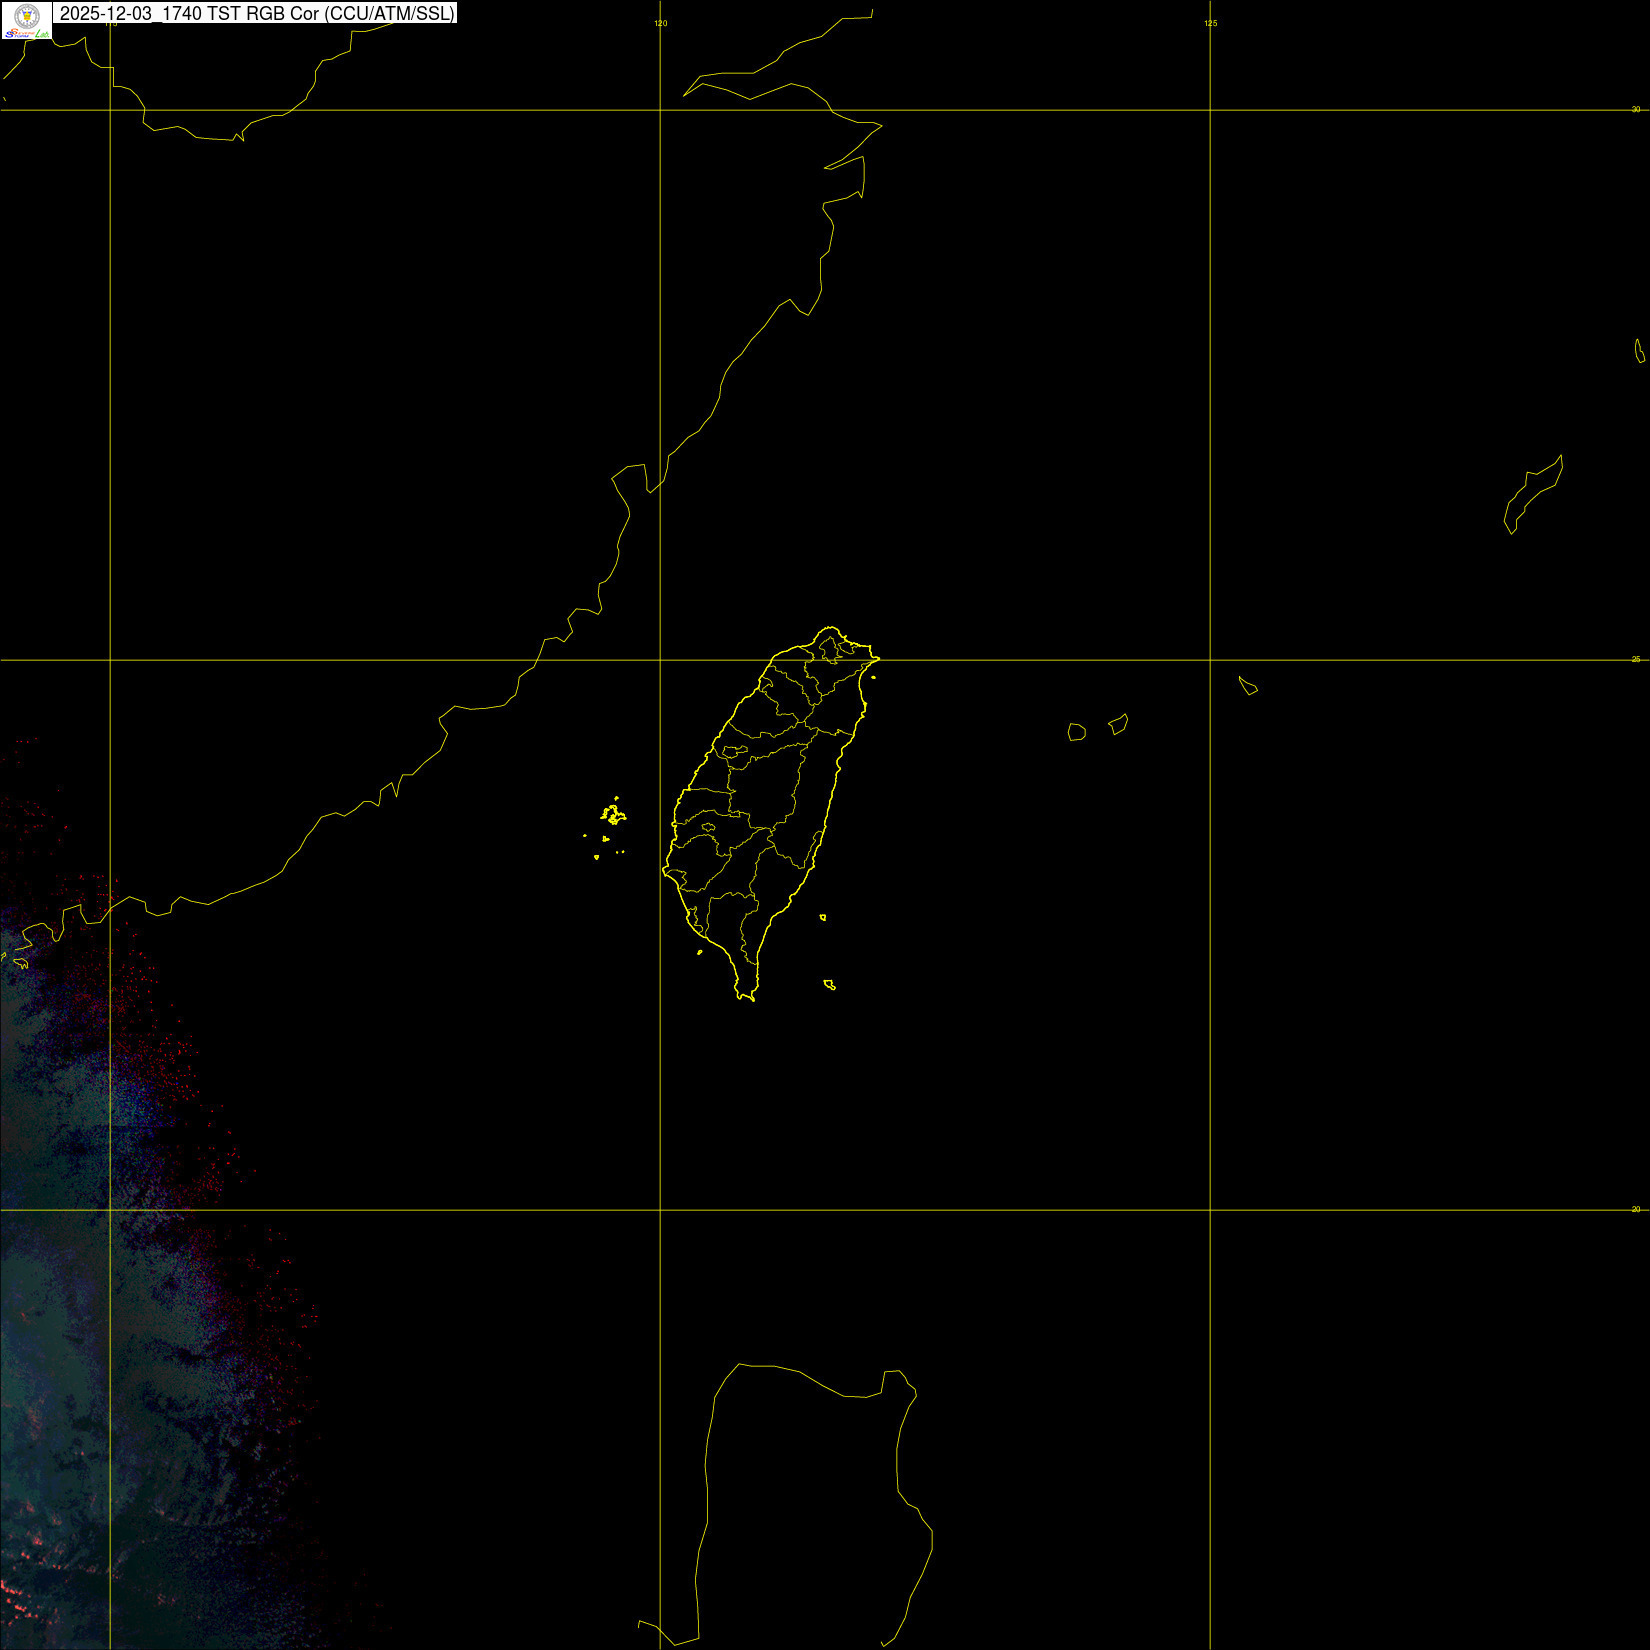The image size is (1650, 1650).
Task: Click the small Xiaoliuqiu islet off southwest Taiwan
Action: (x=700, y=952)
